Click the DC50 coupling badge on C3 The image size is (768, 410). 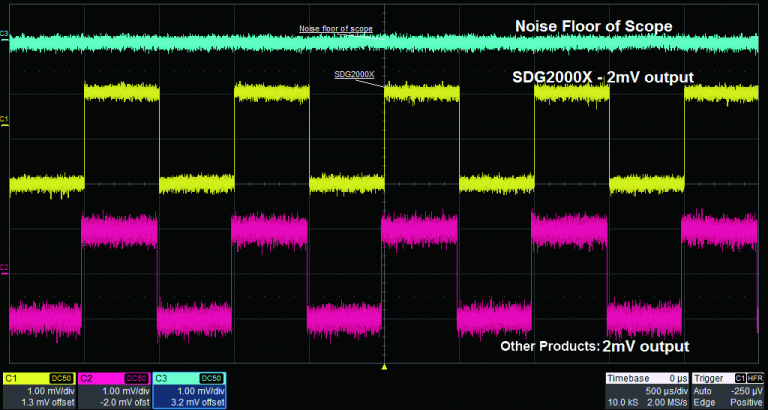click(211, 377)
